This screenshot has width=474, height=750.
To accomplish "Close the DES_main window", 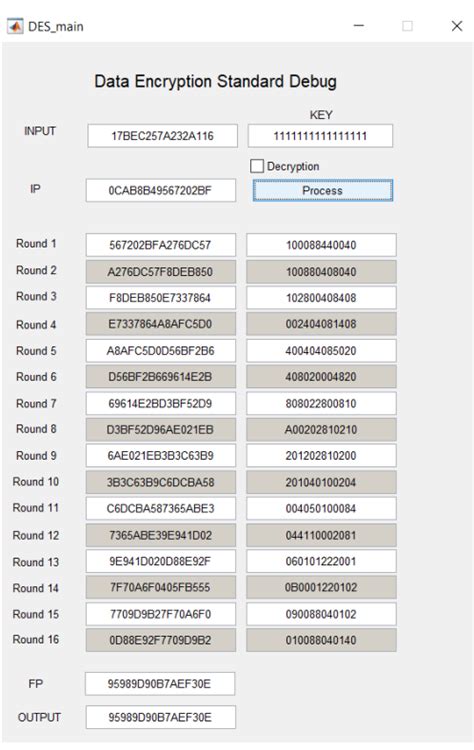I will [x=457, y=26].
